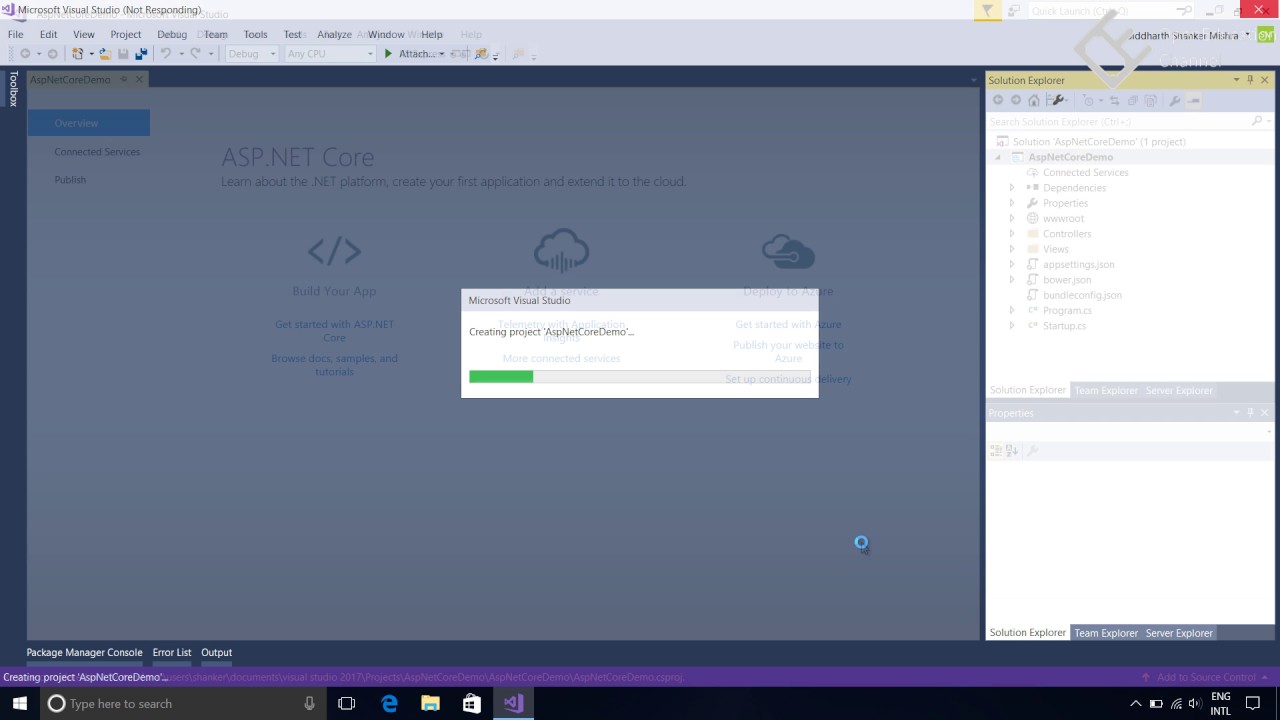Switch to Team Explorer tab at bottom
This screenshot has width=1280, height=720.
coord(1106,633)
